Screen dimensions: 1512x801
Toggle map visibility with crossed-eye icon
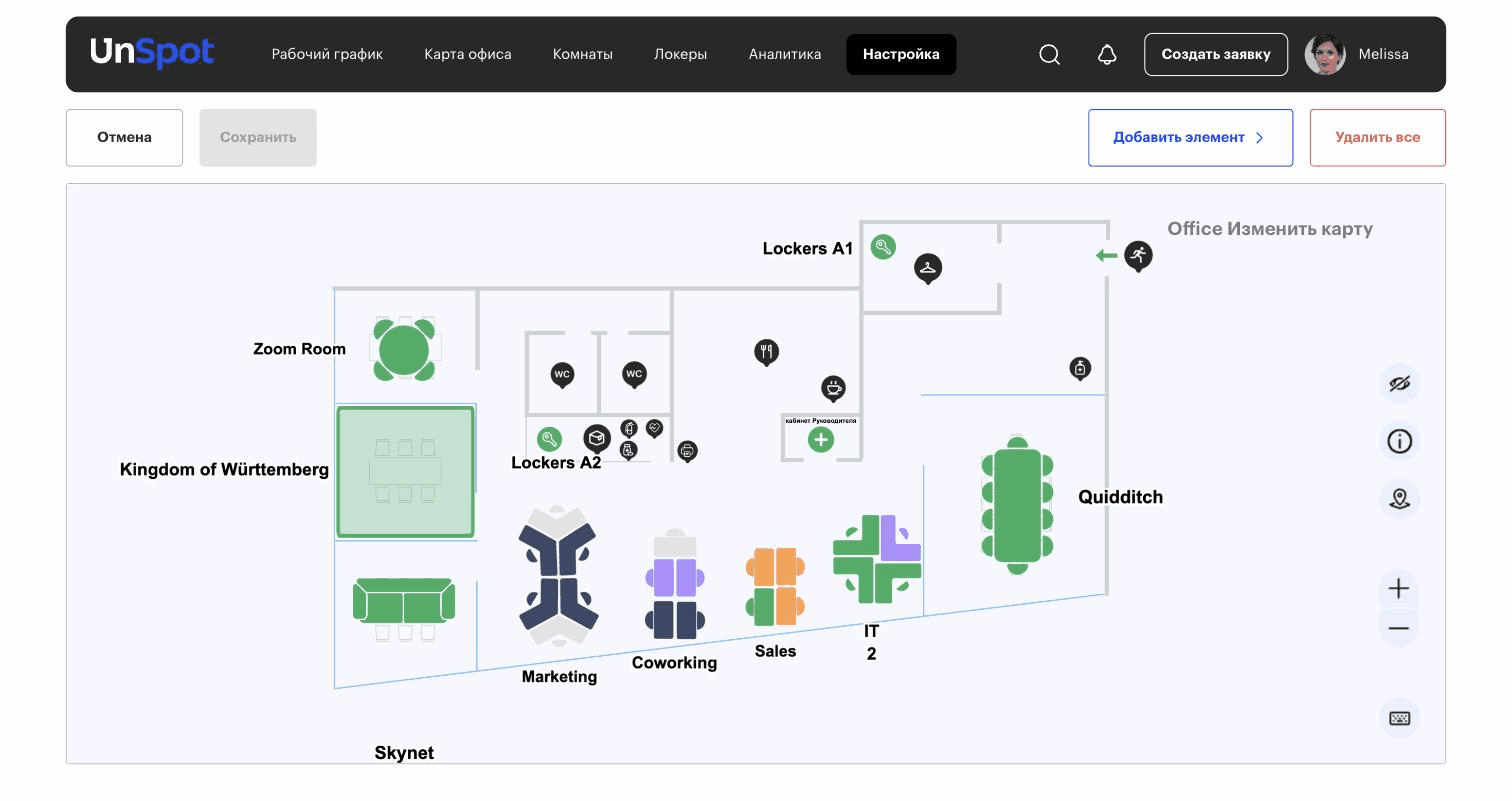(1399, 383)
